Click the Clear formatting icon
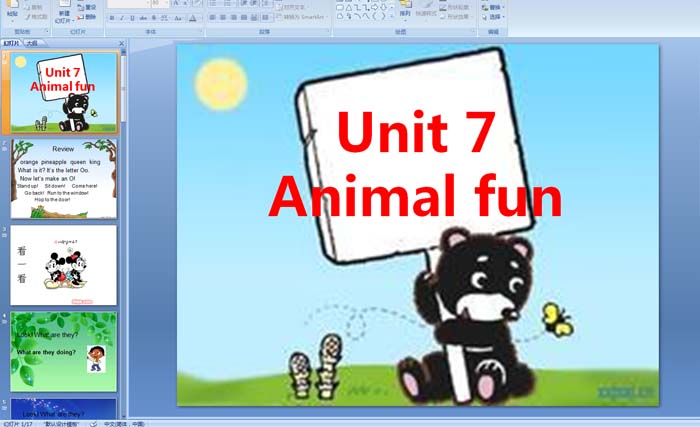The height and width of the screenshot is (427, 700). 196,3
